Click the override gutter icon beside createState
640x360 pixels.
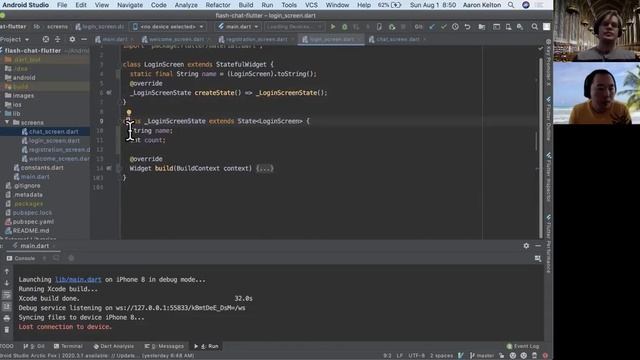tap(109, 93)
